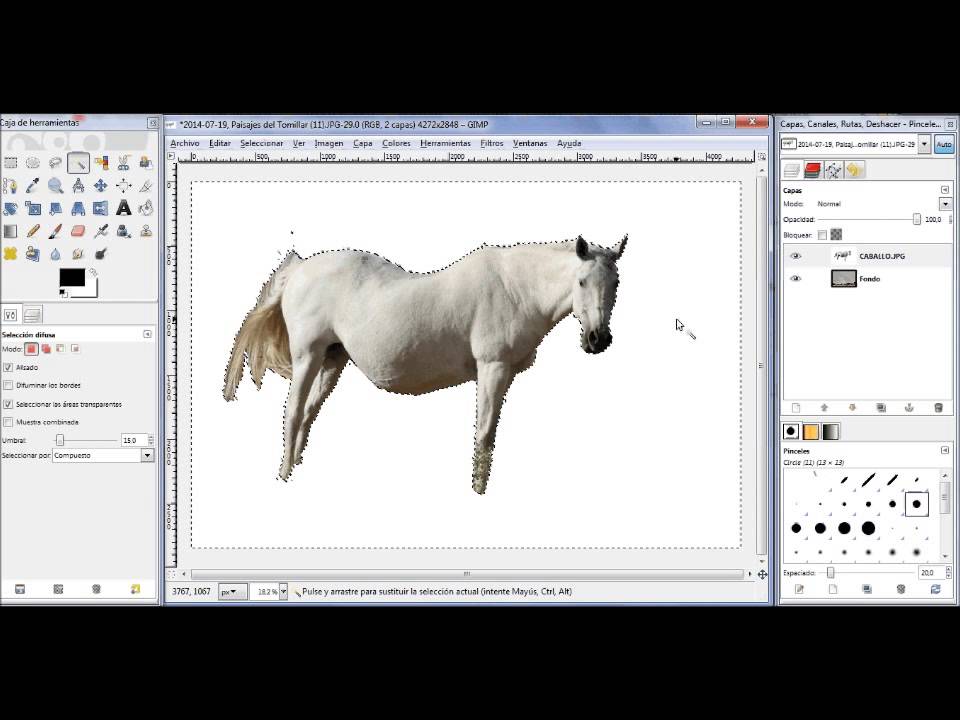The height and width of the screenshot is (720, 960).
Task: Select the Zoom magnifier tool
Action: coord(56,186)
